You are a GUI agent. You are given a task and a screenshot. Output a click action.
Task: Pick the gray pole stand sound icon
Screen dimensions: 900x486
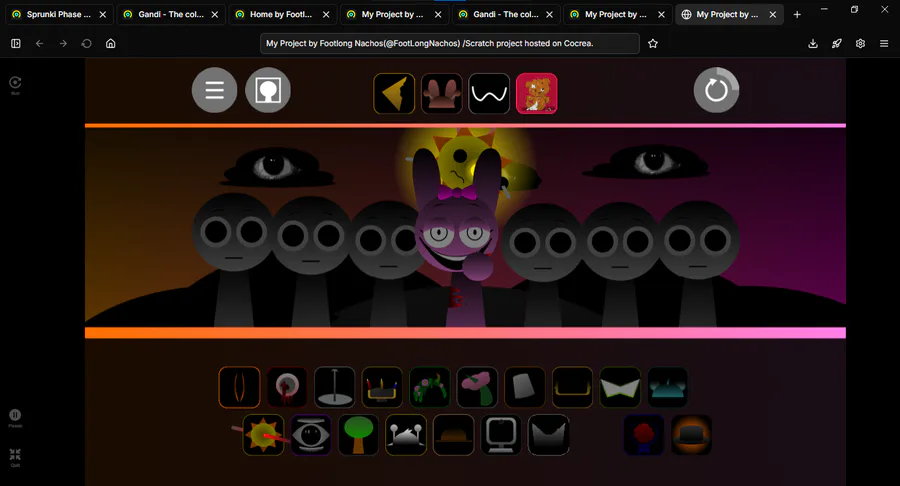coord(335,387)
